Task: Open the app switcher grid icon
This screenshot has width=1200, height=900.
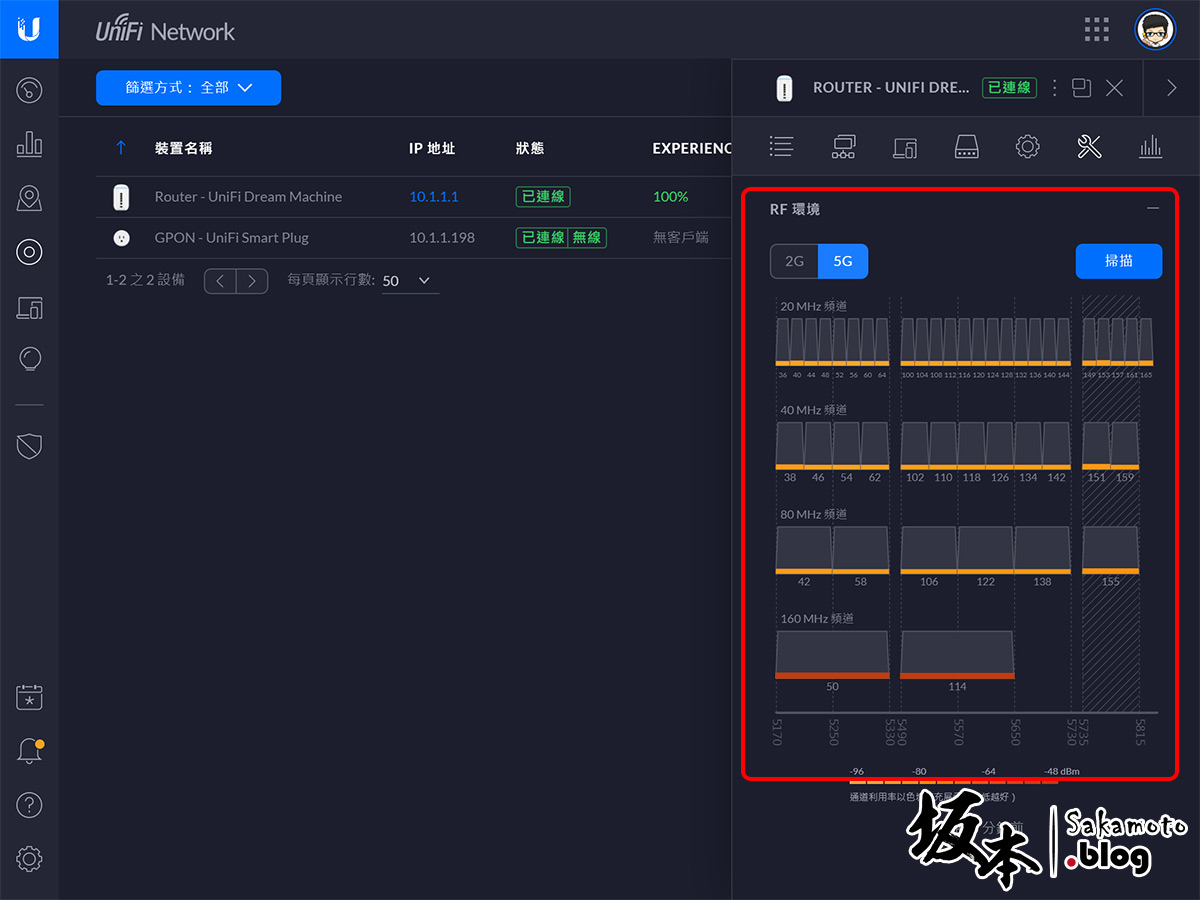Action: tap(1097, 29)
